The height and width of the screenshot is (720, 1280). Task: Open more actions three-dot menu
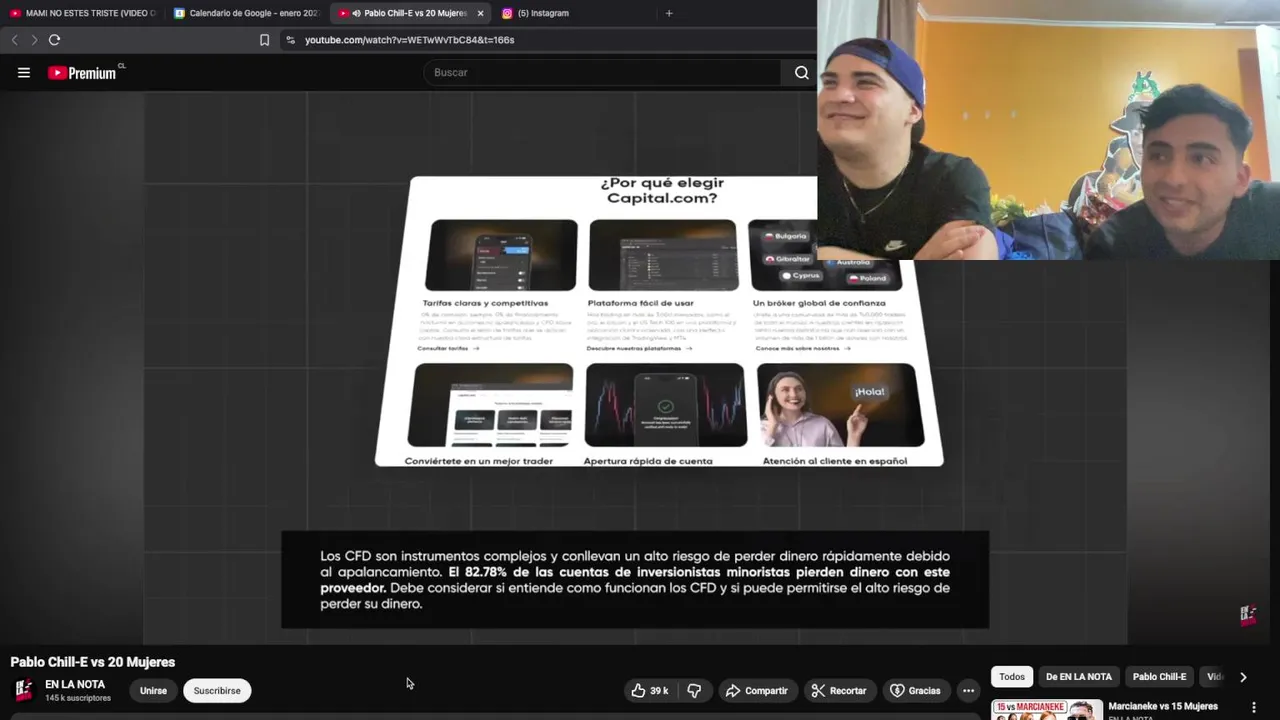coord(968,690)
